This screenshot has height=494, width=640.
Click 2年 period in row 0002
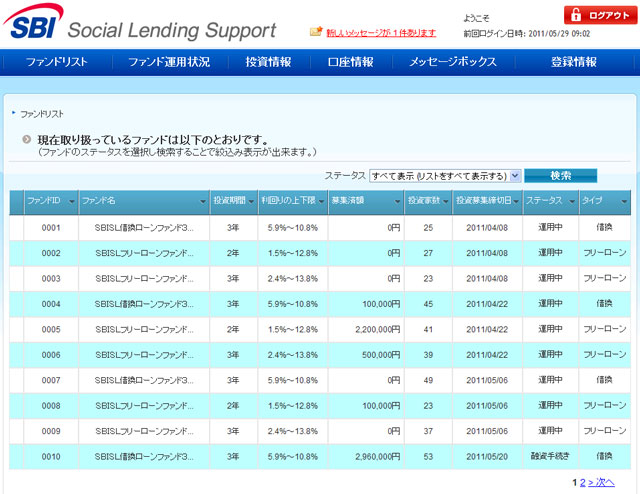[233, 253]
